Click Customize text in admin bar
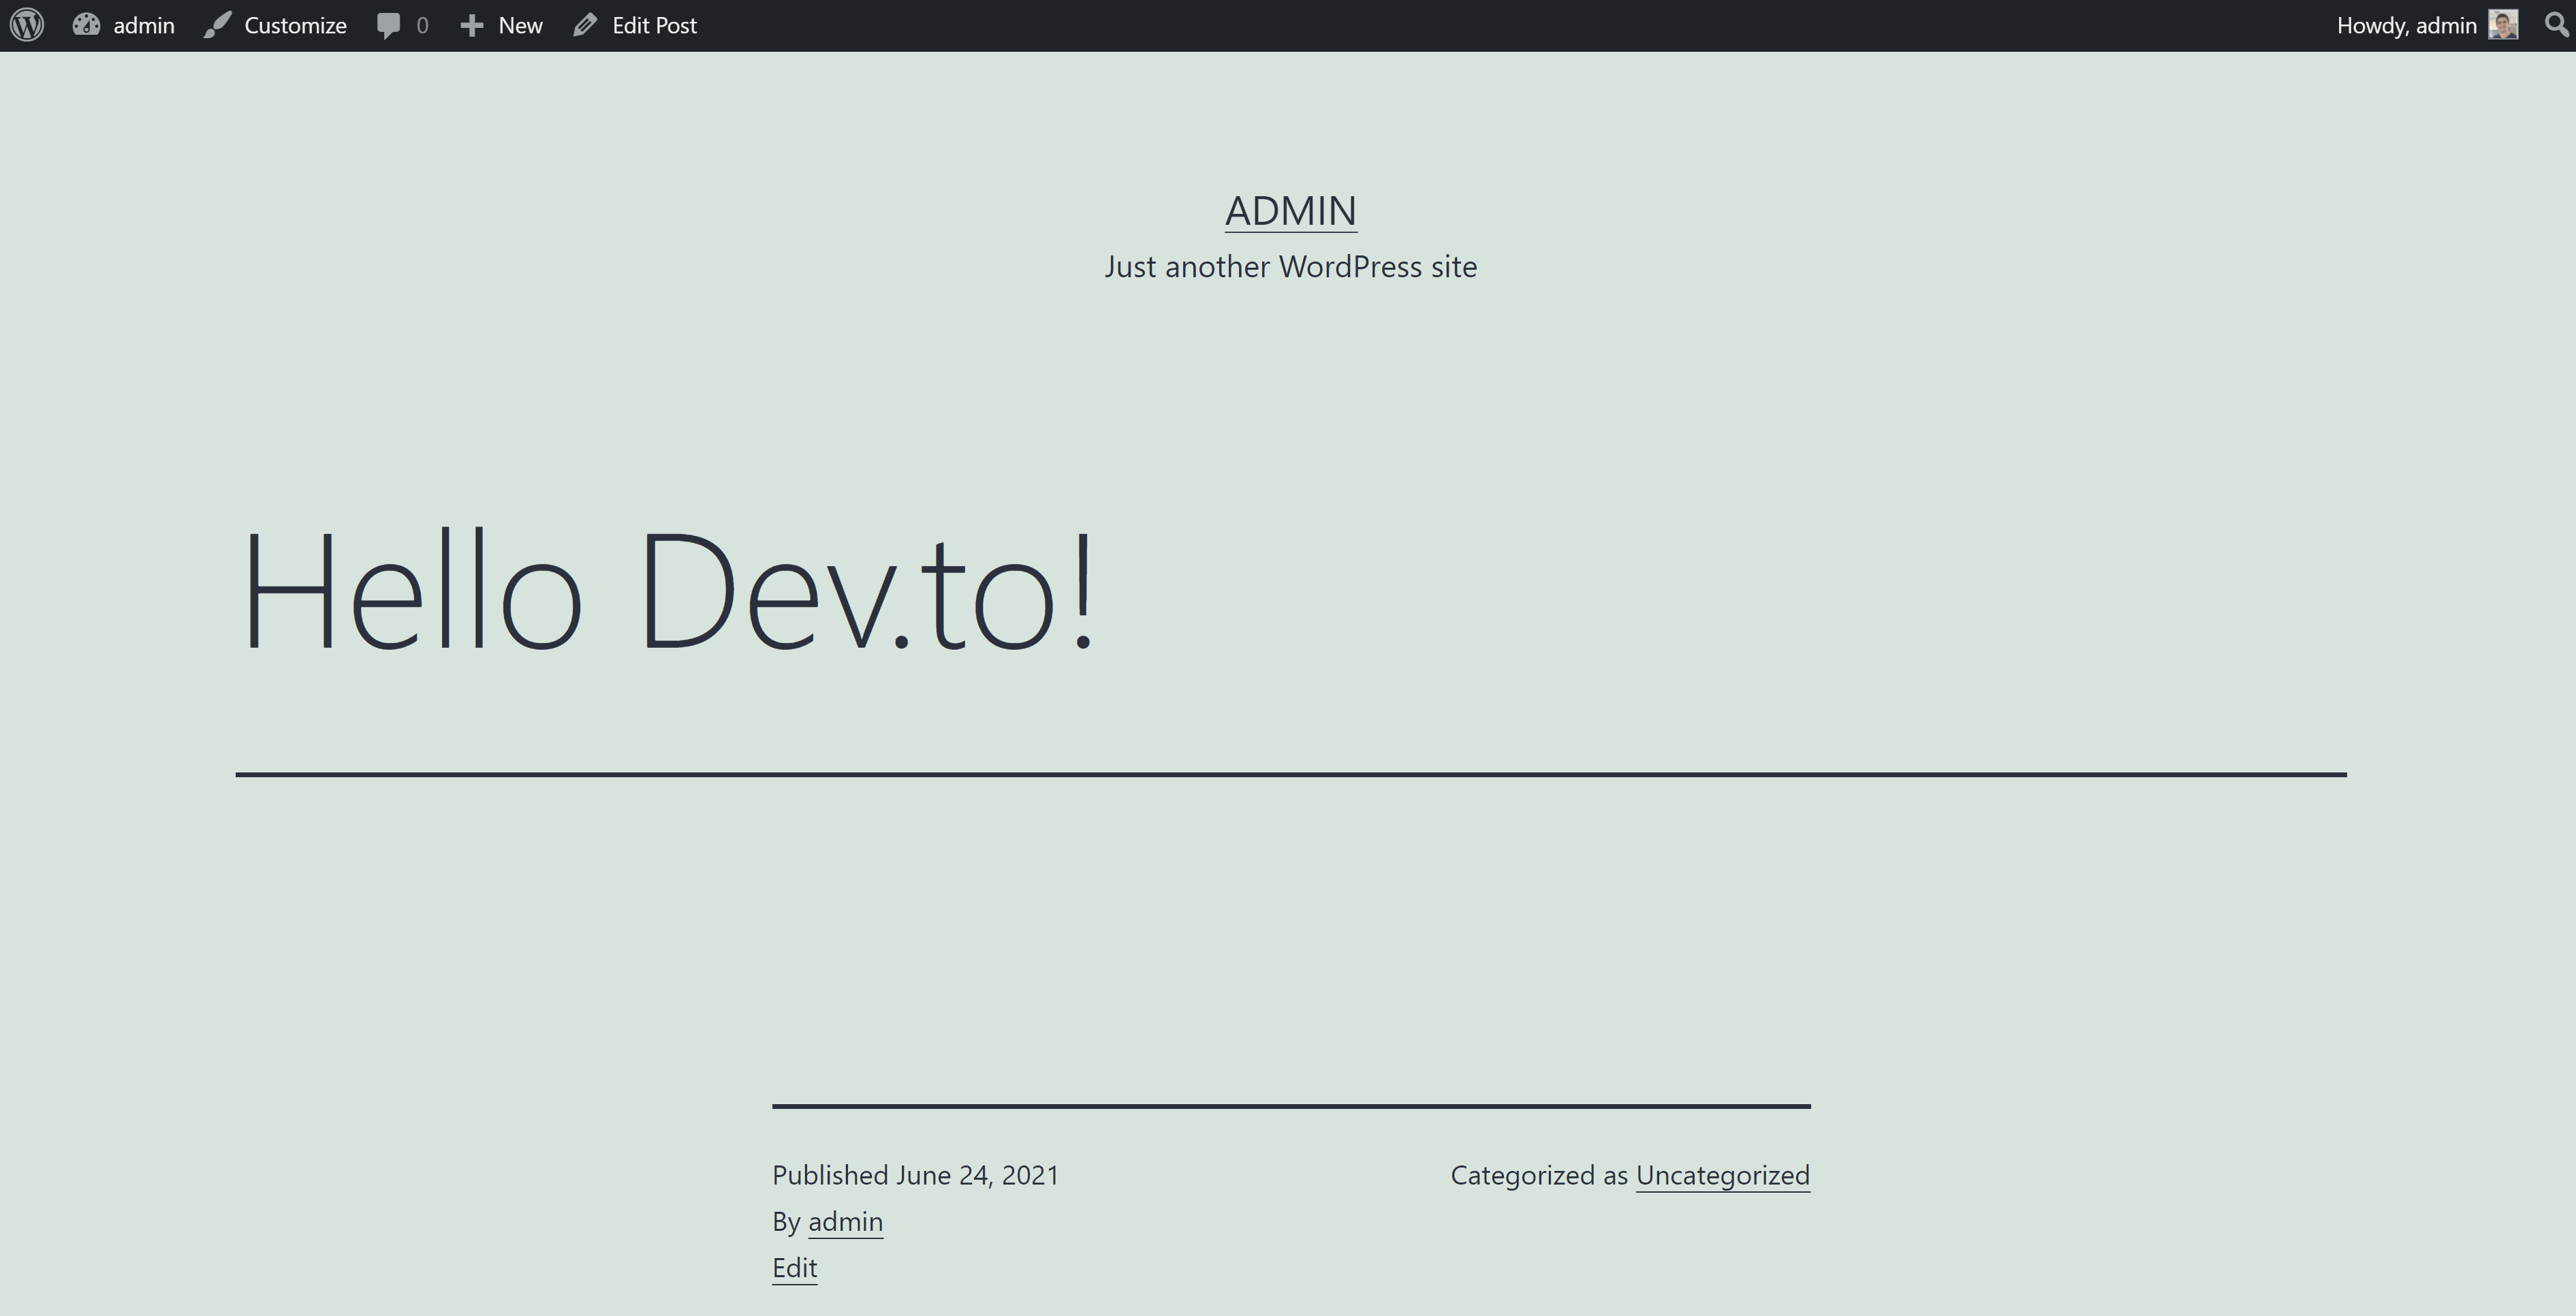Screen dimensions: 2576x1316 295,25
